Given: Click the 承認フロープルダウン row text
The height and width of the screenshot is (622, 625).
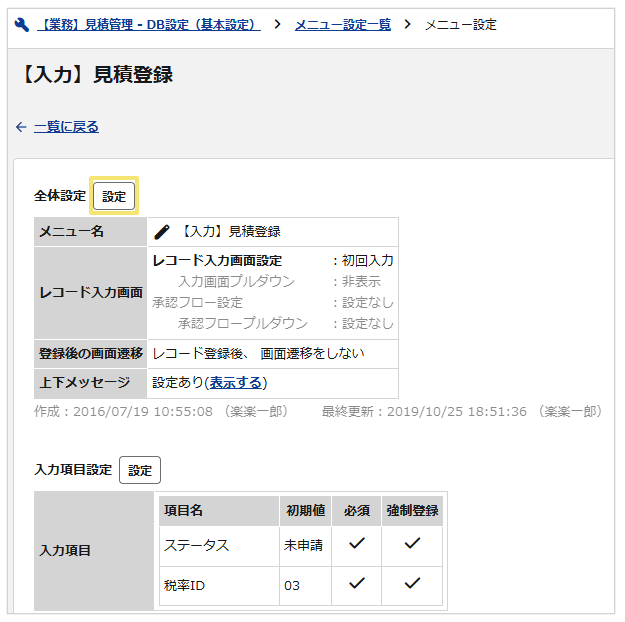Looking at the screenshot, I should click(x=243, y=323).
